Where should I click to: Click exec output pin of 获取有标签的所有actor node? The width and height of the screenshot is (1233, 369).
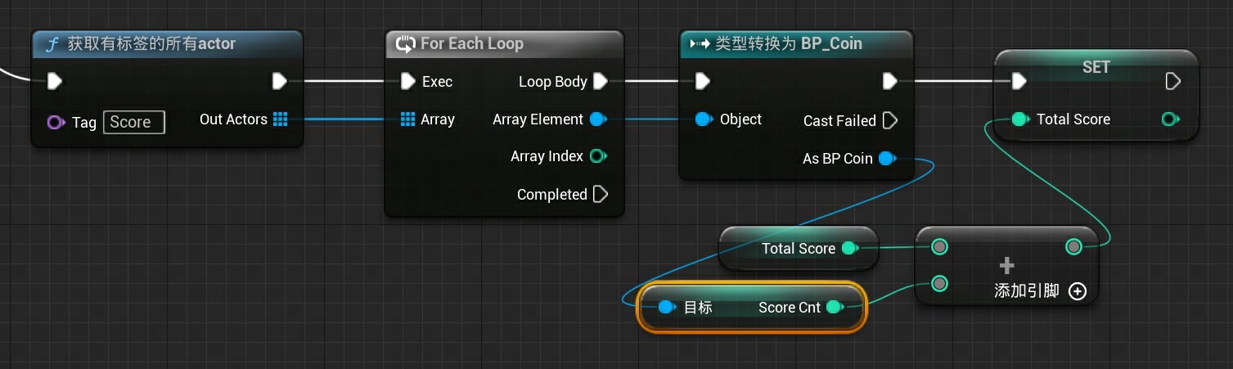280,81
